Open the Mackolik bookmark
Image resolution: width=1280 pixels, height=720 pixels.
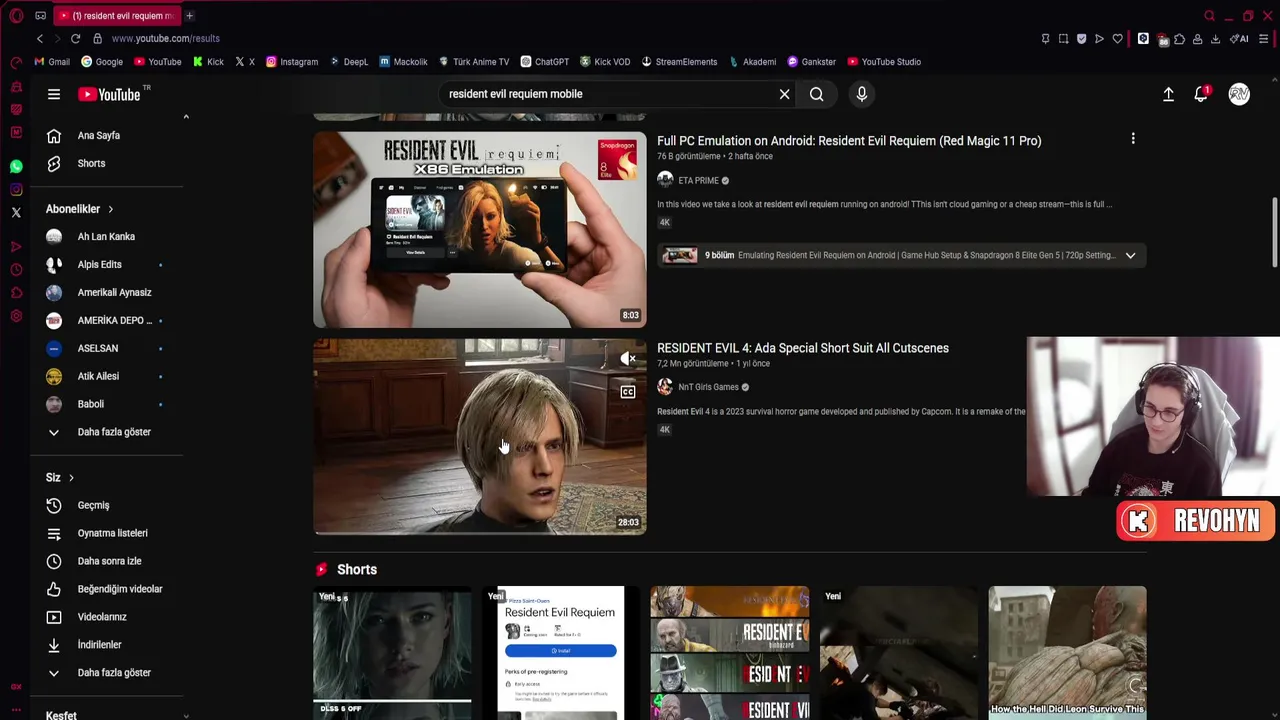pos(403,62)
